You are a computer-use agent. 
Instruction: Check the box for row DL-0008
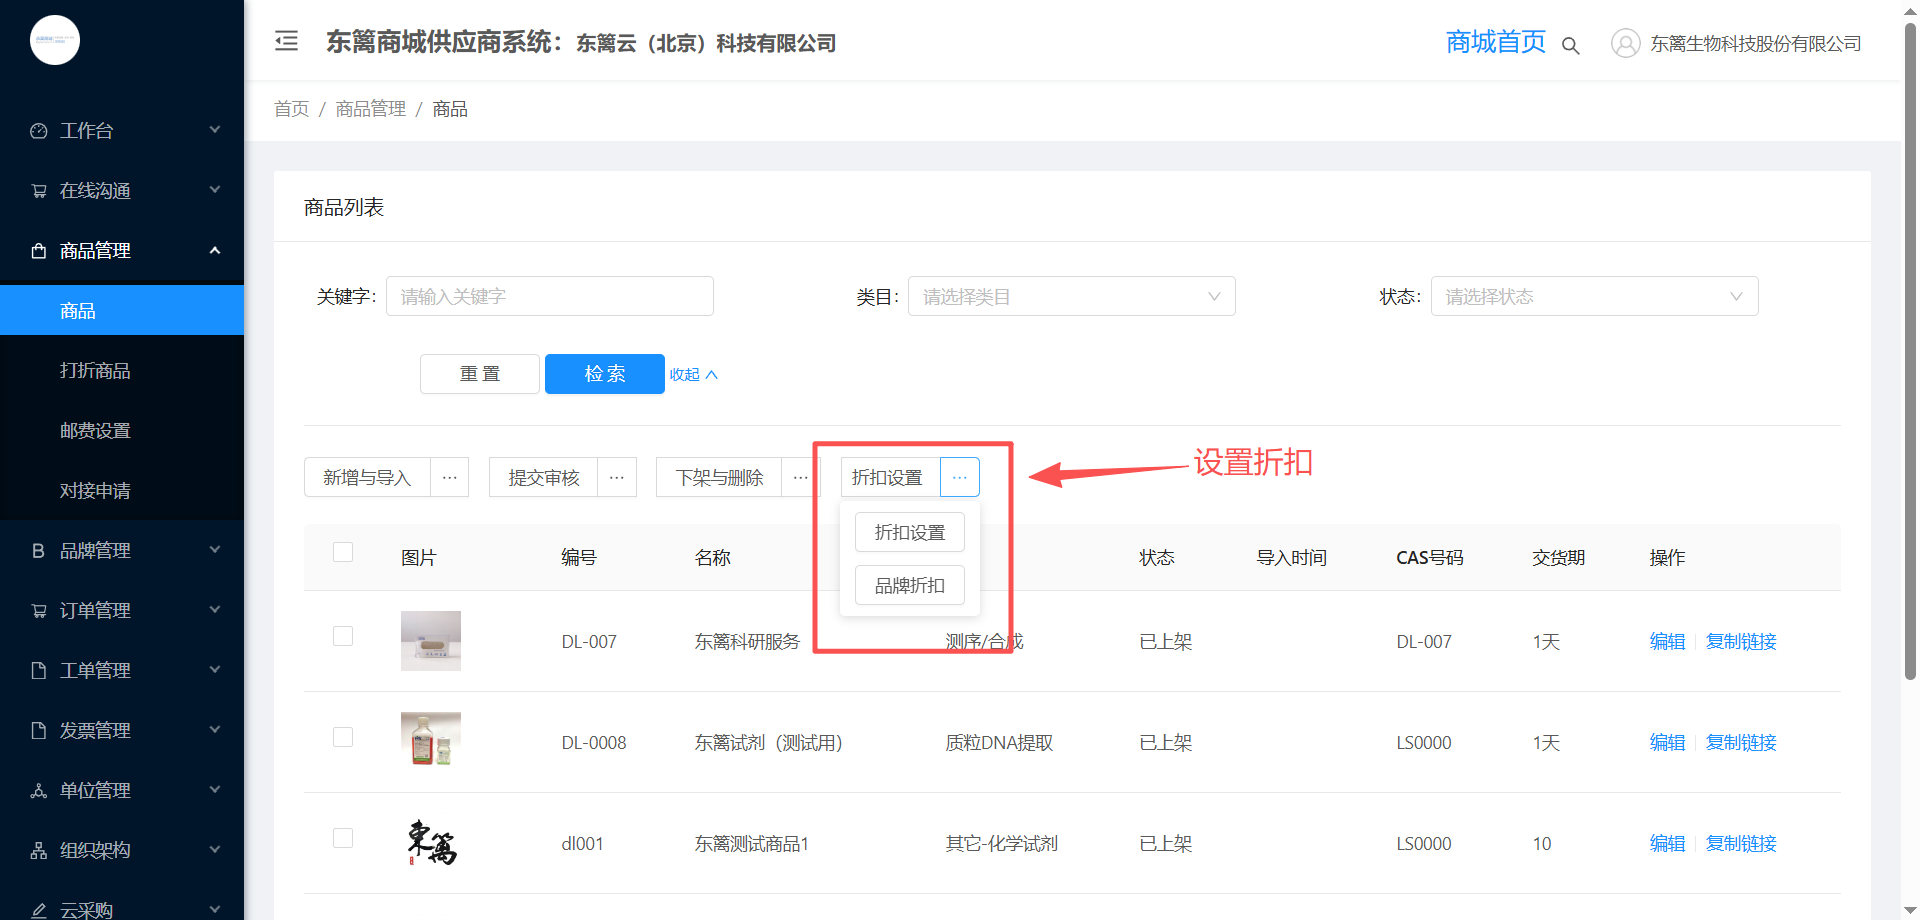[343, 737]
